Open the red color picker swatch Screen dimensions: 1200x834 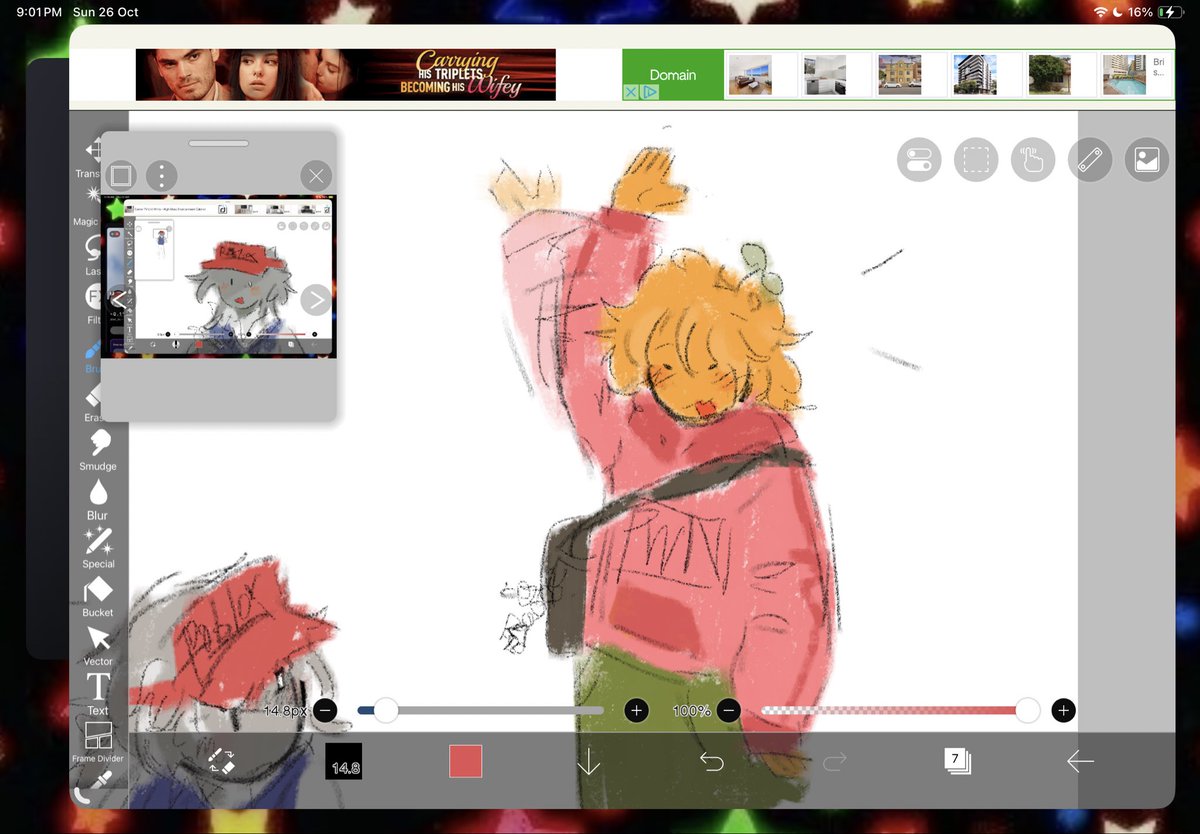click(466, 761)
